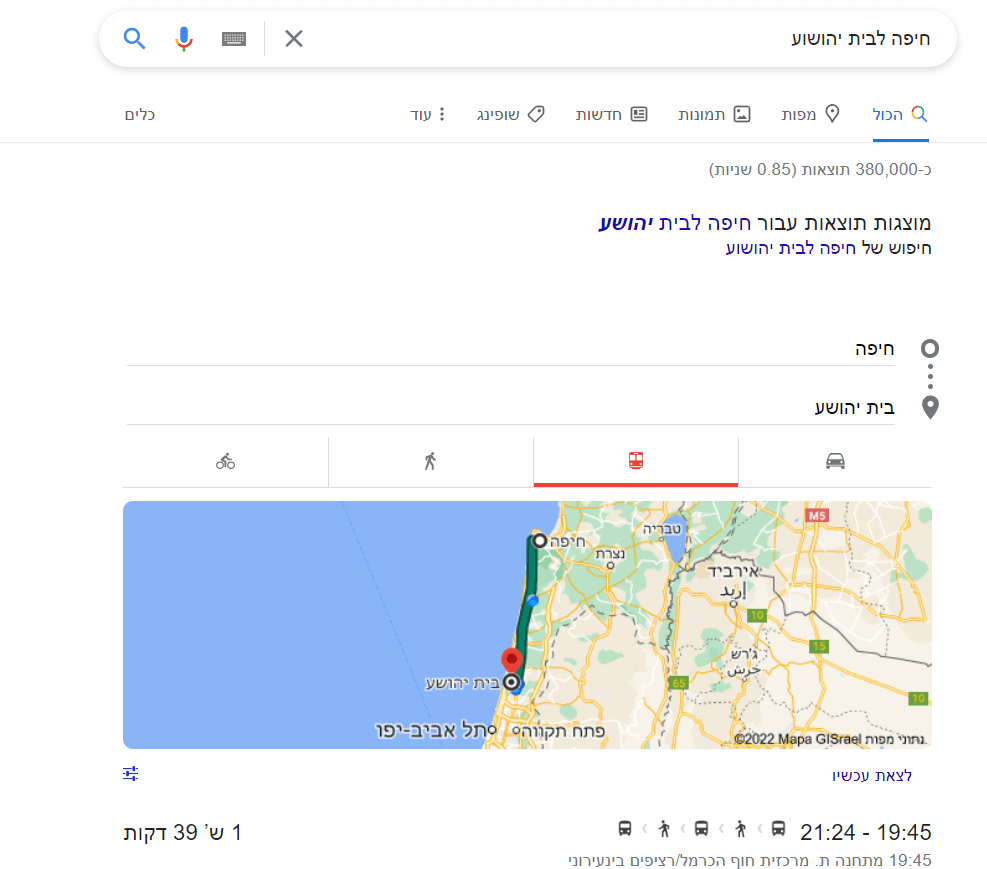Select cycling mode icon
This screenshot has height=869, width=987.
225,461
